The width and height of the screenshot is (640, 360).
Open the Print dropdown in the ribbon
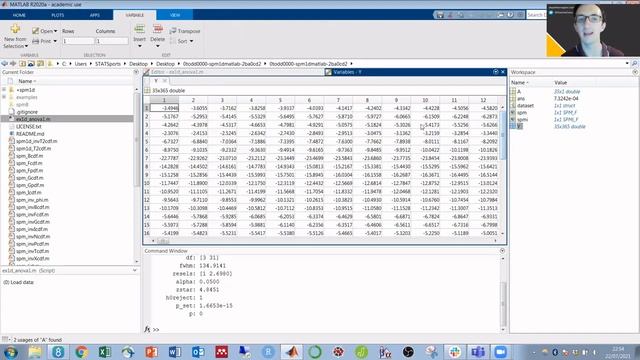coord(44,41)
